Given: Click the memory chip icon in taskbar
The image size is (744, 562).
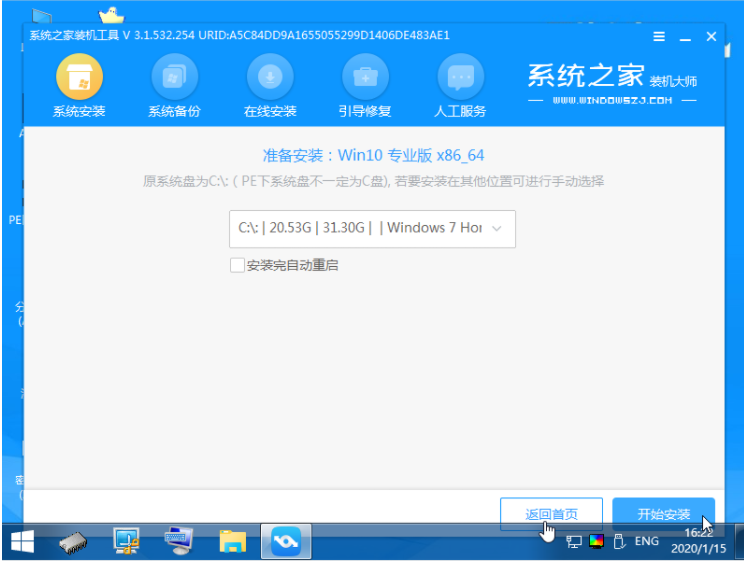Looking at the screenshot, I should tap(75, 542).
